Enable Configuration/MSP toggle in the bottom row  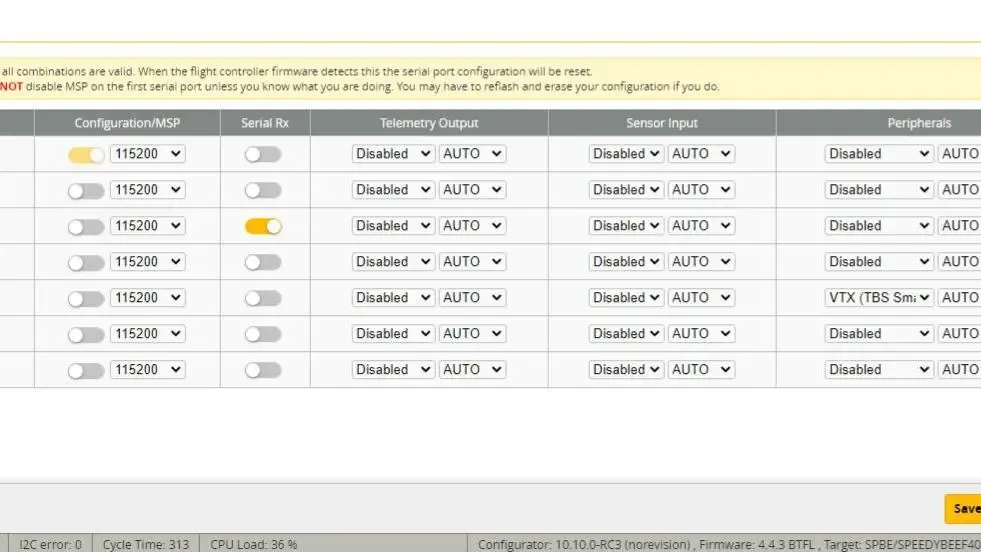(x=86, y=370)
